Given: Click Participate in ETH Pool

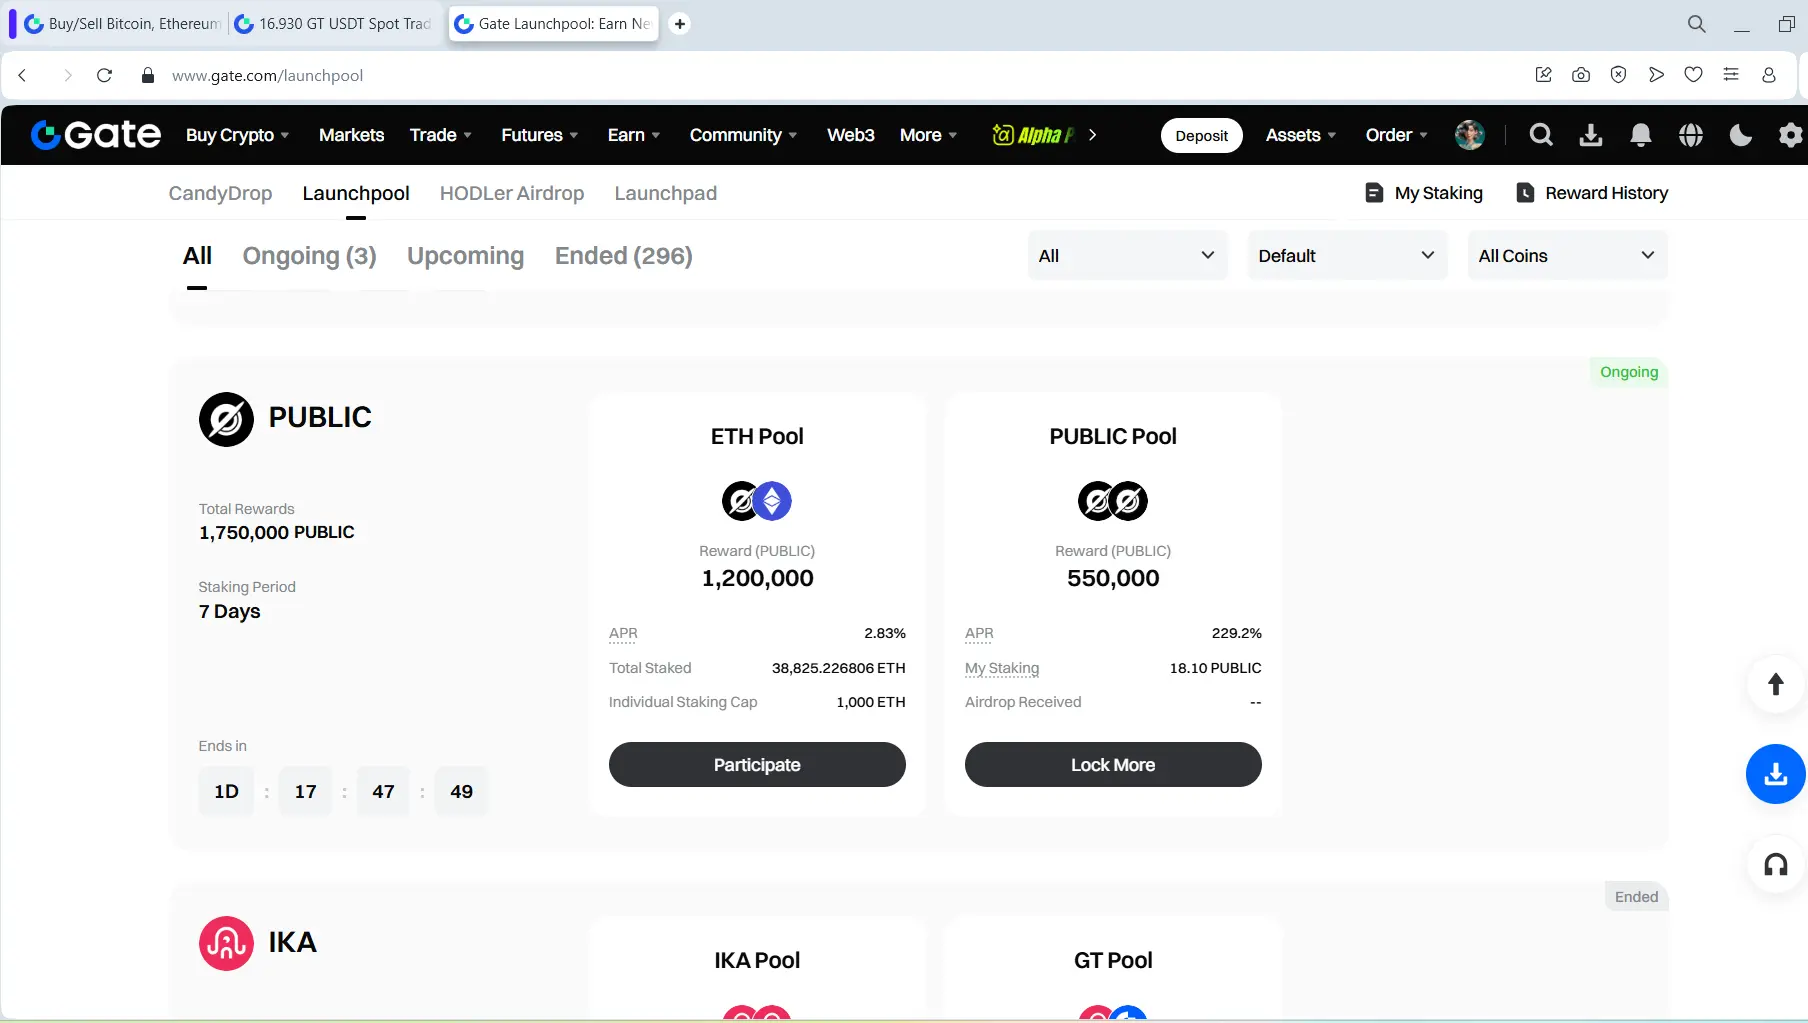Looking at the screenshot, I should pos(757,764).
